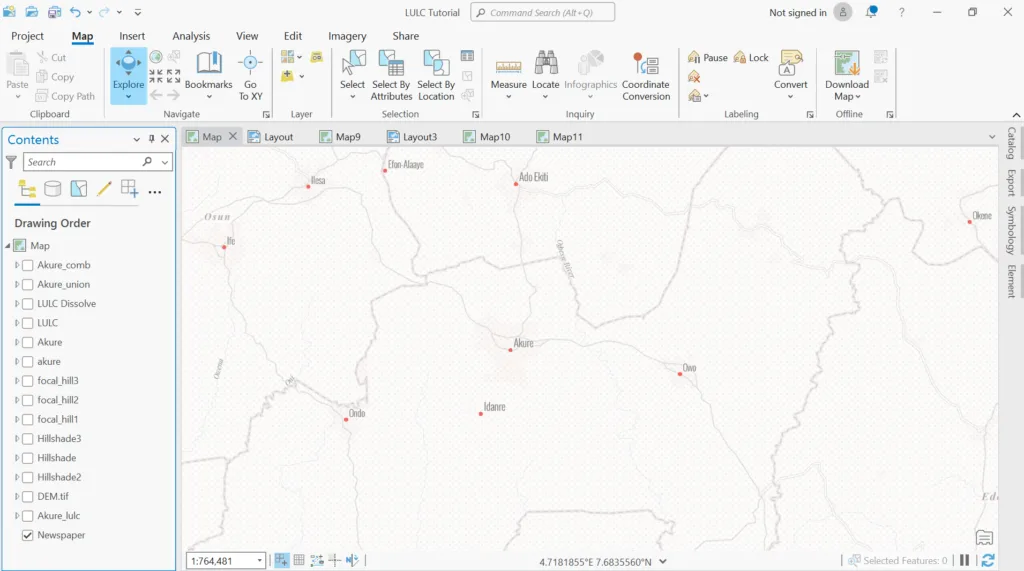This screenshot has width=1024, height=571.
Task: Expand the LULC layer node
Action: coord(17,323)
